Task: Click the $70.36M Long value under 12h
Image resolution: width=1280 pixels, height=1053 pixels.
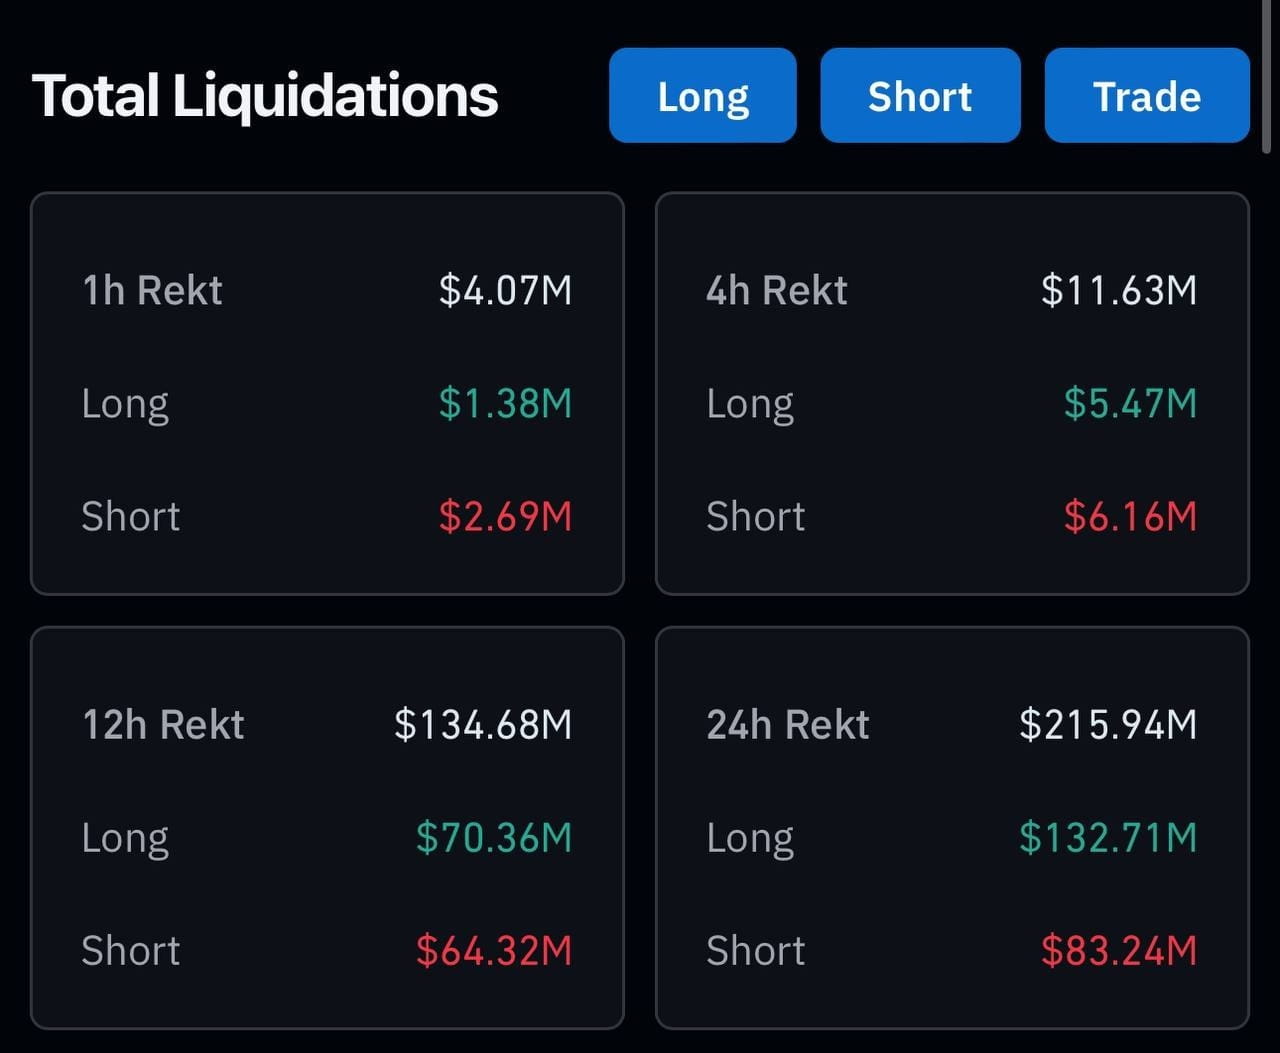Action: pyautogui.click(x=495, y=838)
